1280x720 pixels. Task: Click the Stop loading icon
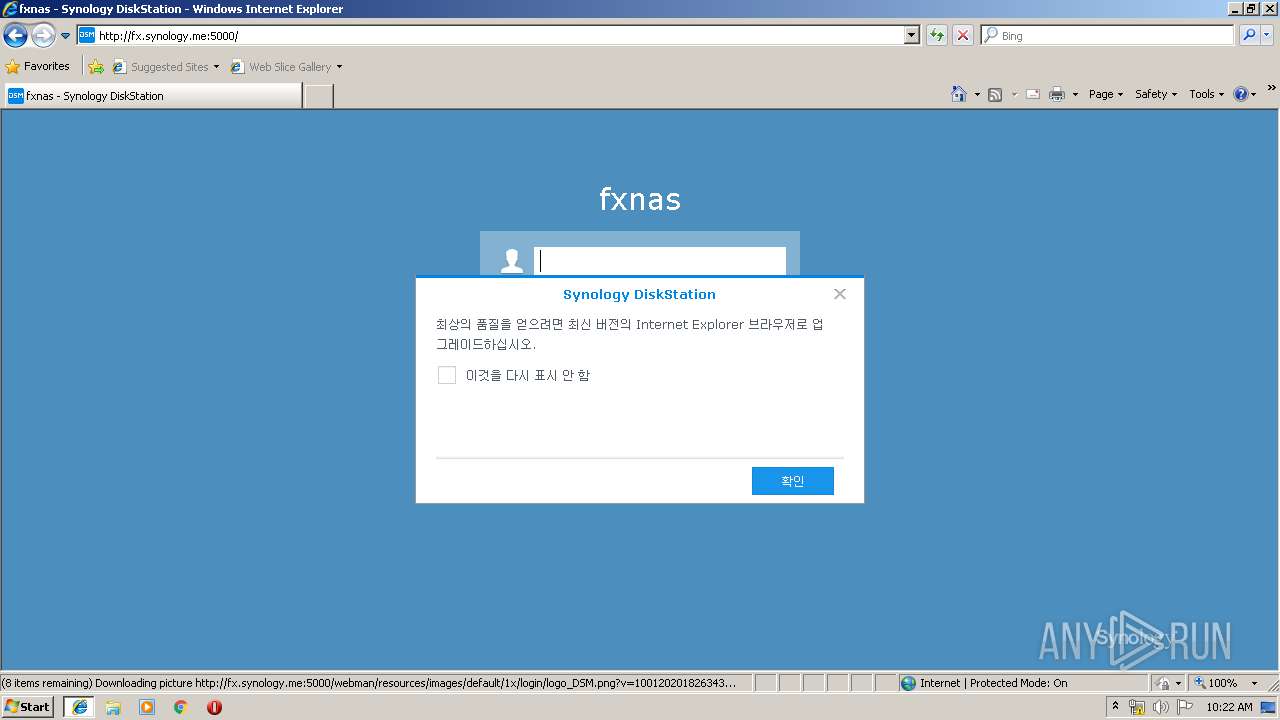click(x=963, y=36)
